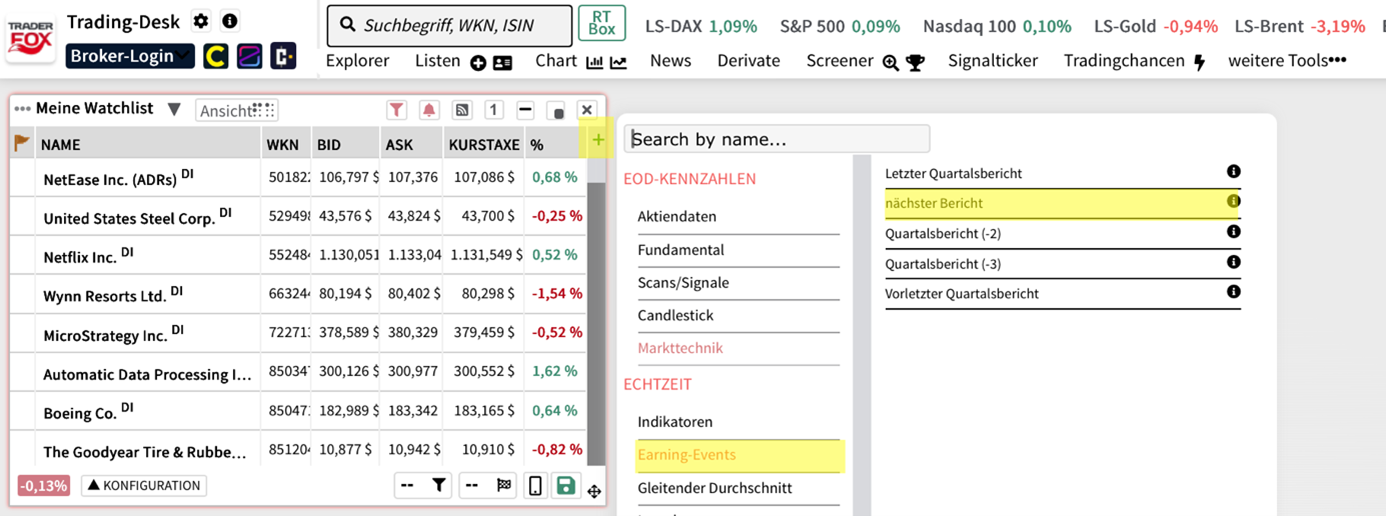
Task: Click info icon for nächster Bericht
Action: coord(1233,201)
